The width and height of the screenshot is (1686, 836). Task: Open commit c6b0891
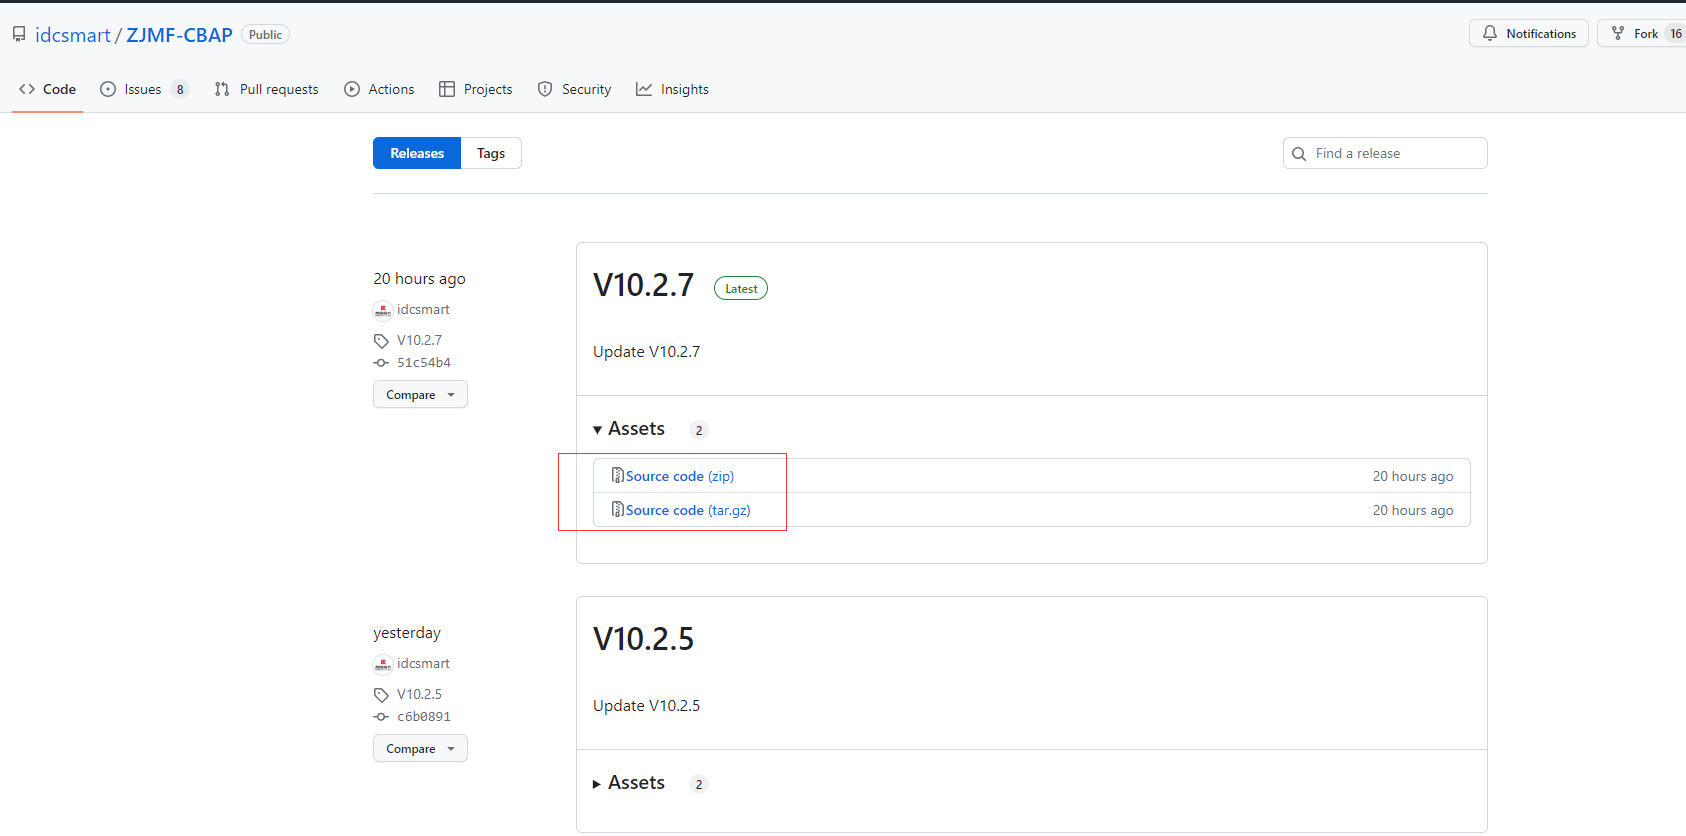424,716
